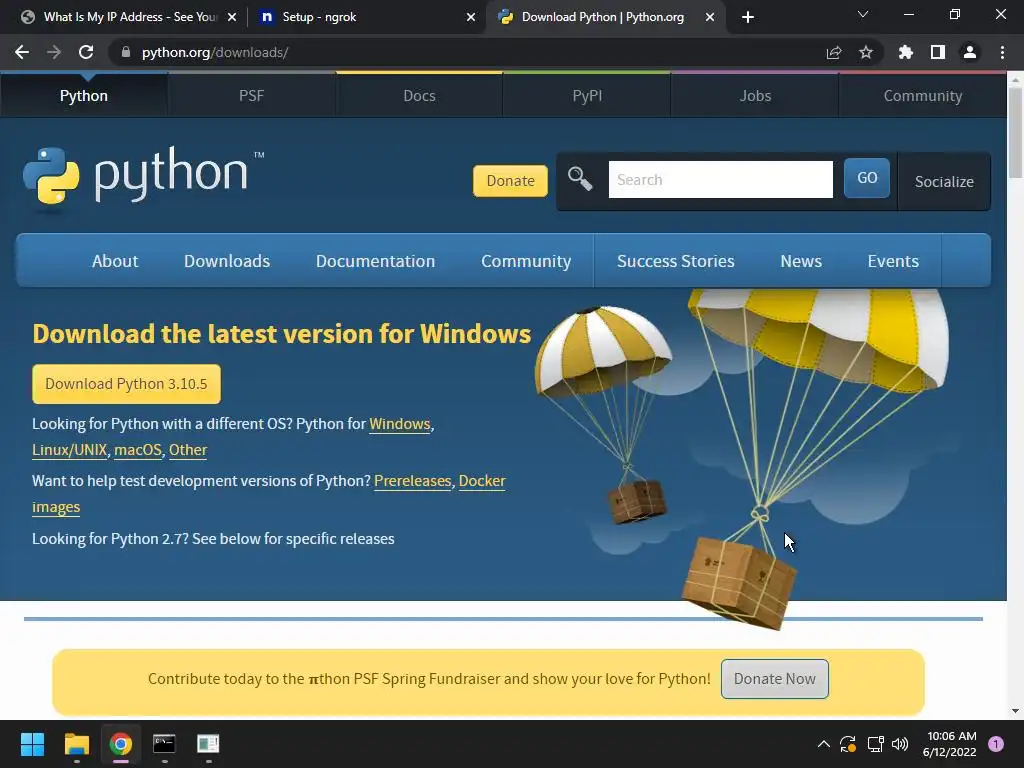Close the Setup - ngrok tab
Screen dimensions: 1024x768
[471, 17]
